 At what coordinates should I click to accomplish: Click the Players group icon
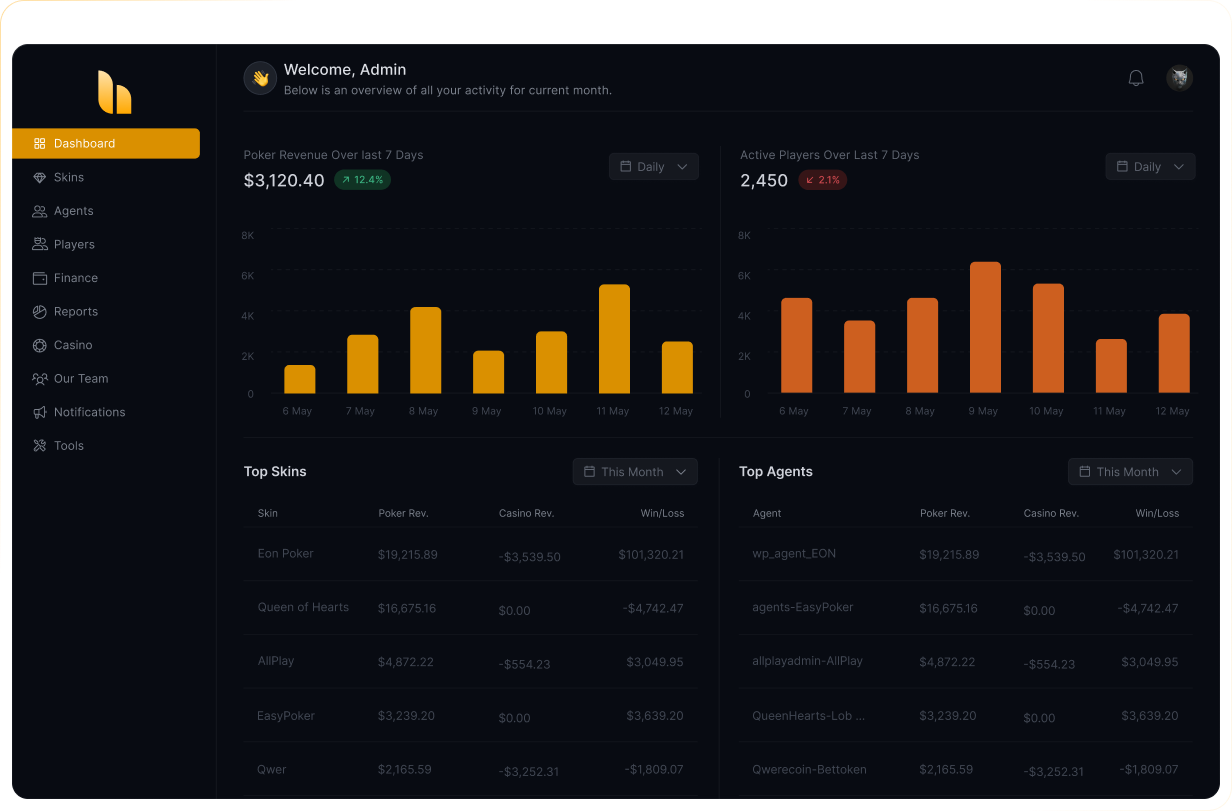40,245
